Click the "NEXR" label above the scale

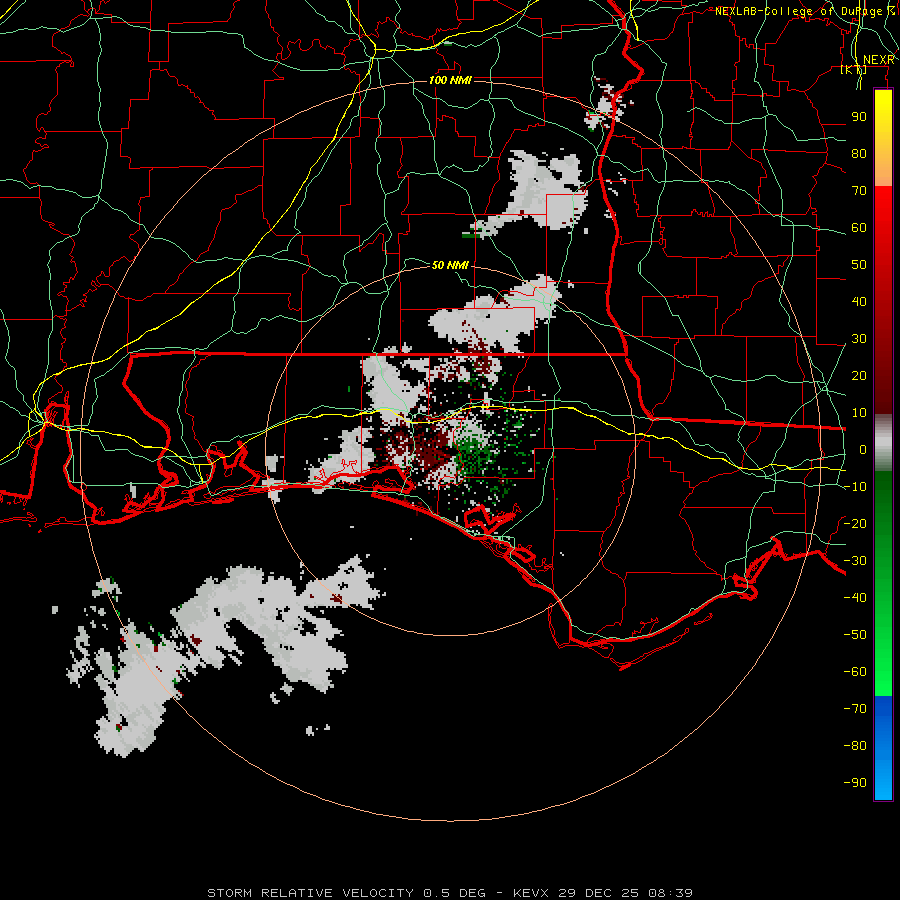pyautogui.click(x=878, y=60)
